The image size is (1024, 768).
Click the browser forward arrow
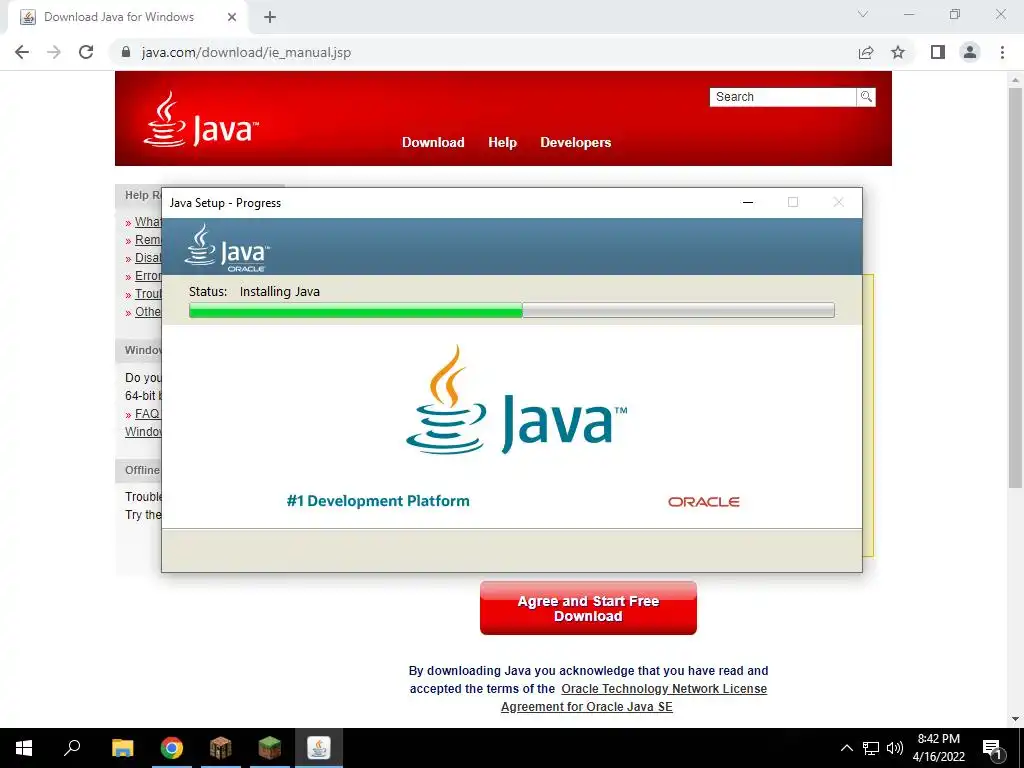54,52
